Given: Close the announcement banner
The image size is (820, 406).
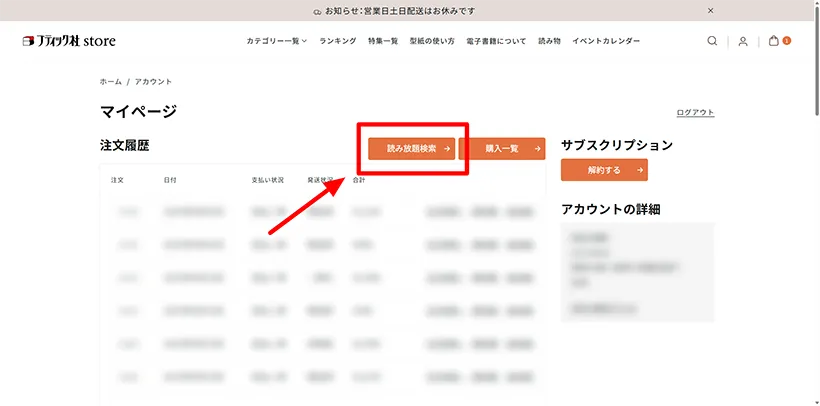Looking at the screenshot, I should [711, 10].
